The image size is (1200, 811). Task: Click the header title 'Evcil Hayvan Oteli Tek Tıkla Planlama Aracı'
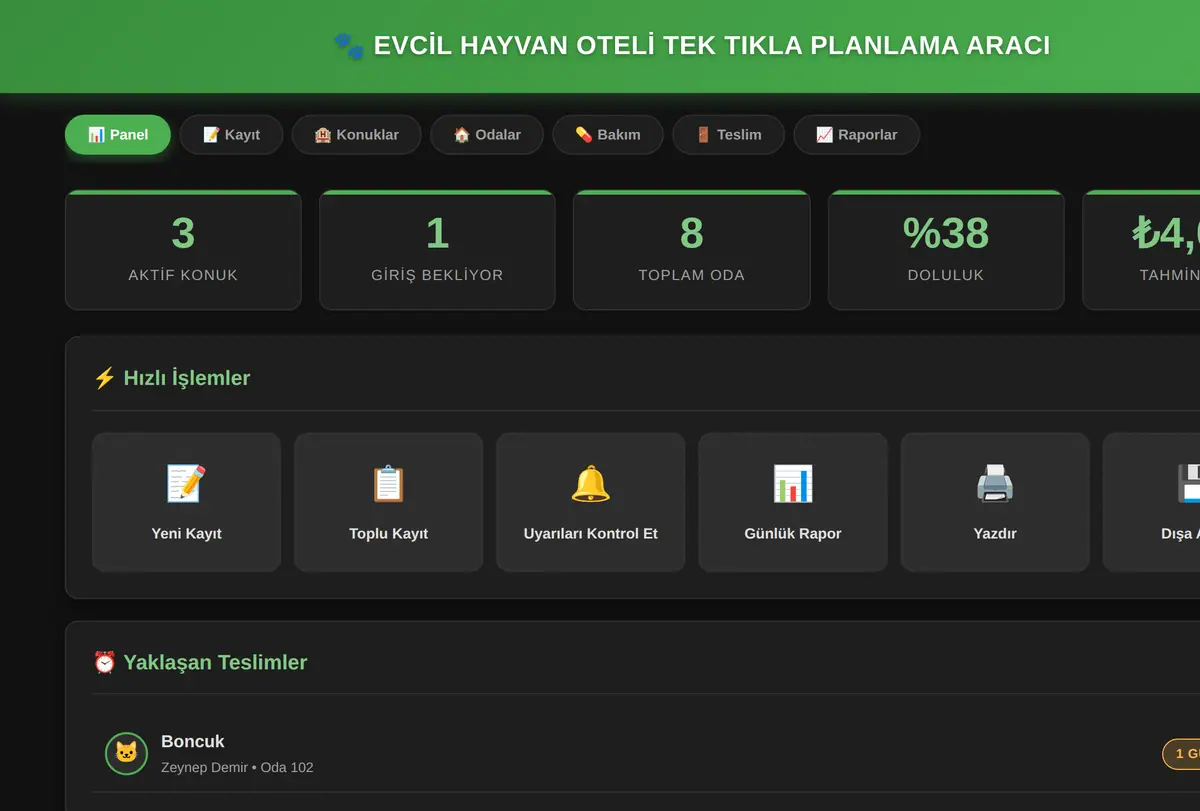(711, 46)
